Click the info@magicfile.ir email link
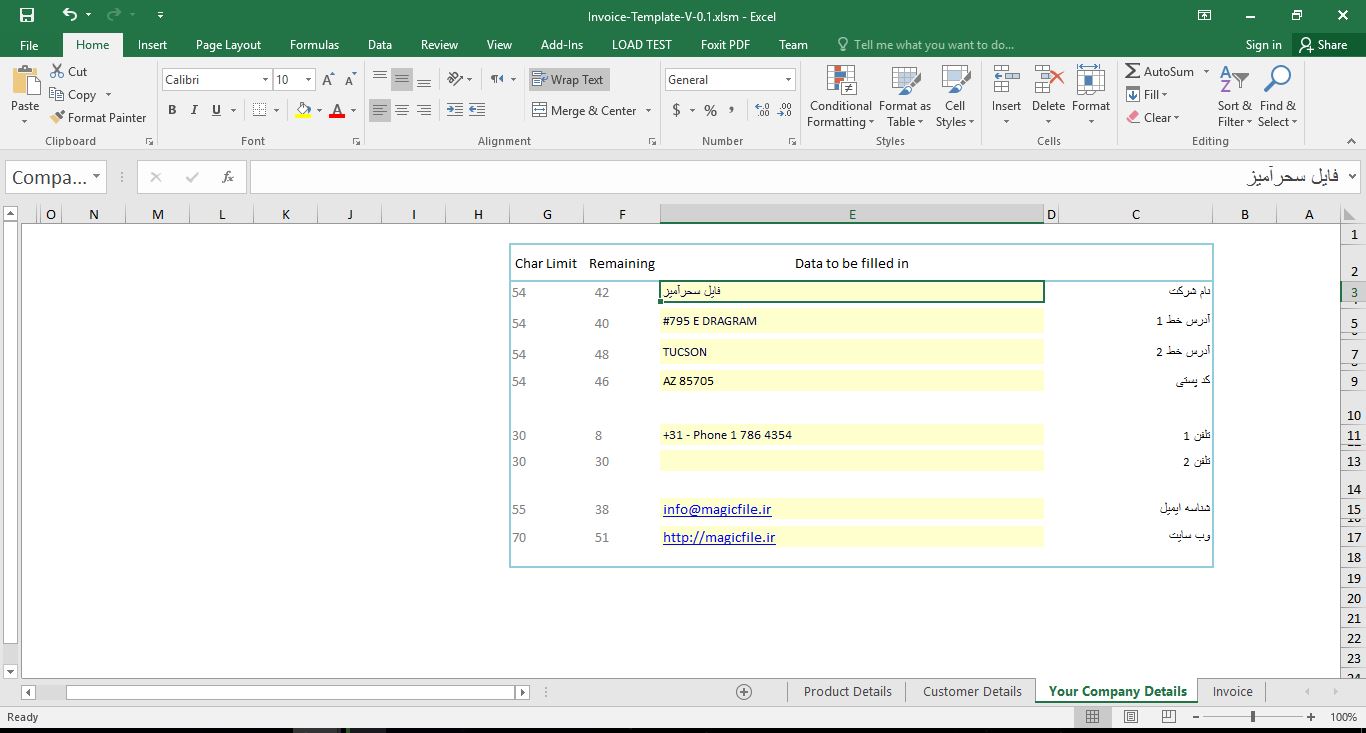Image resolution: width=1366 pixels, height=733 pixels. coord(717,509)
